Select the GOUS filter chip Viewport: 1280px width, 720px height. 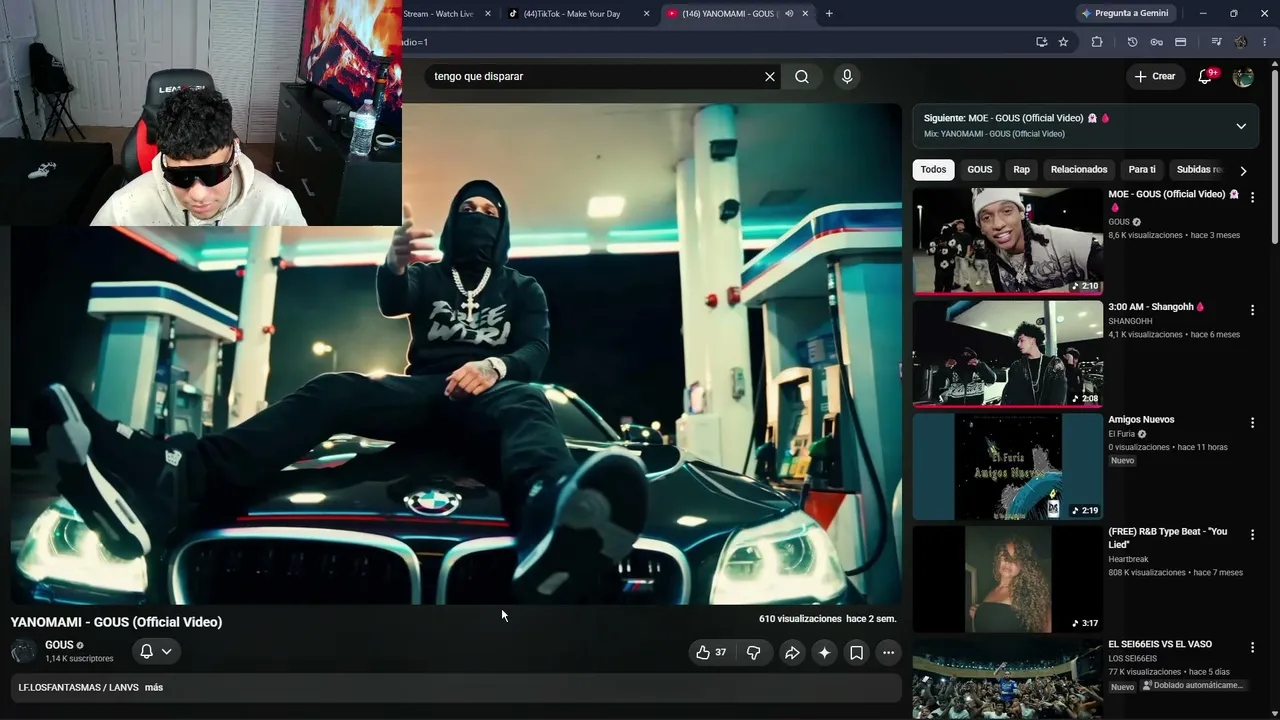(980, 170)
